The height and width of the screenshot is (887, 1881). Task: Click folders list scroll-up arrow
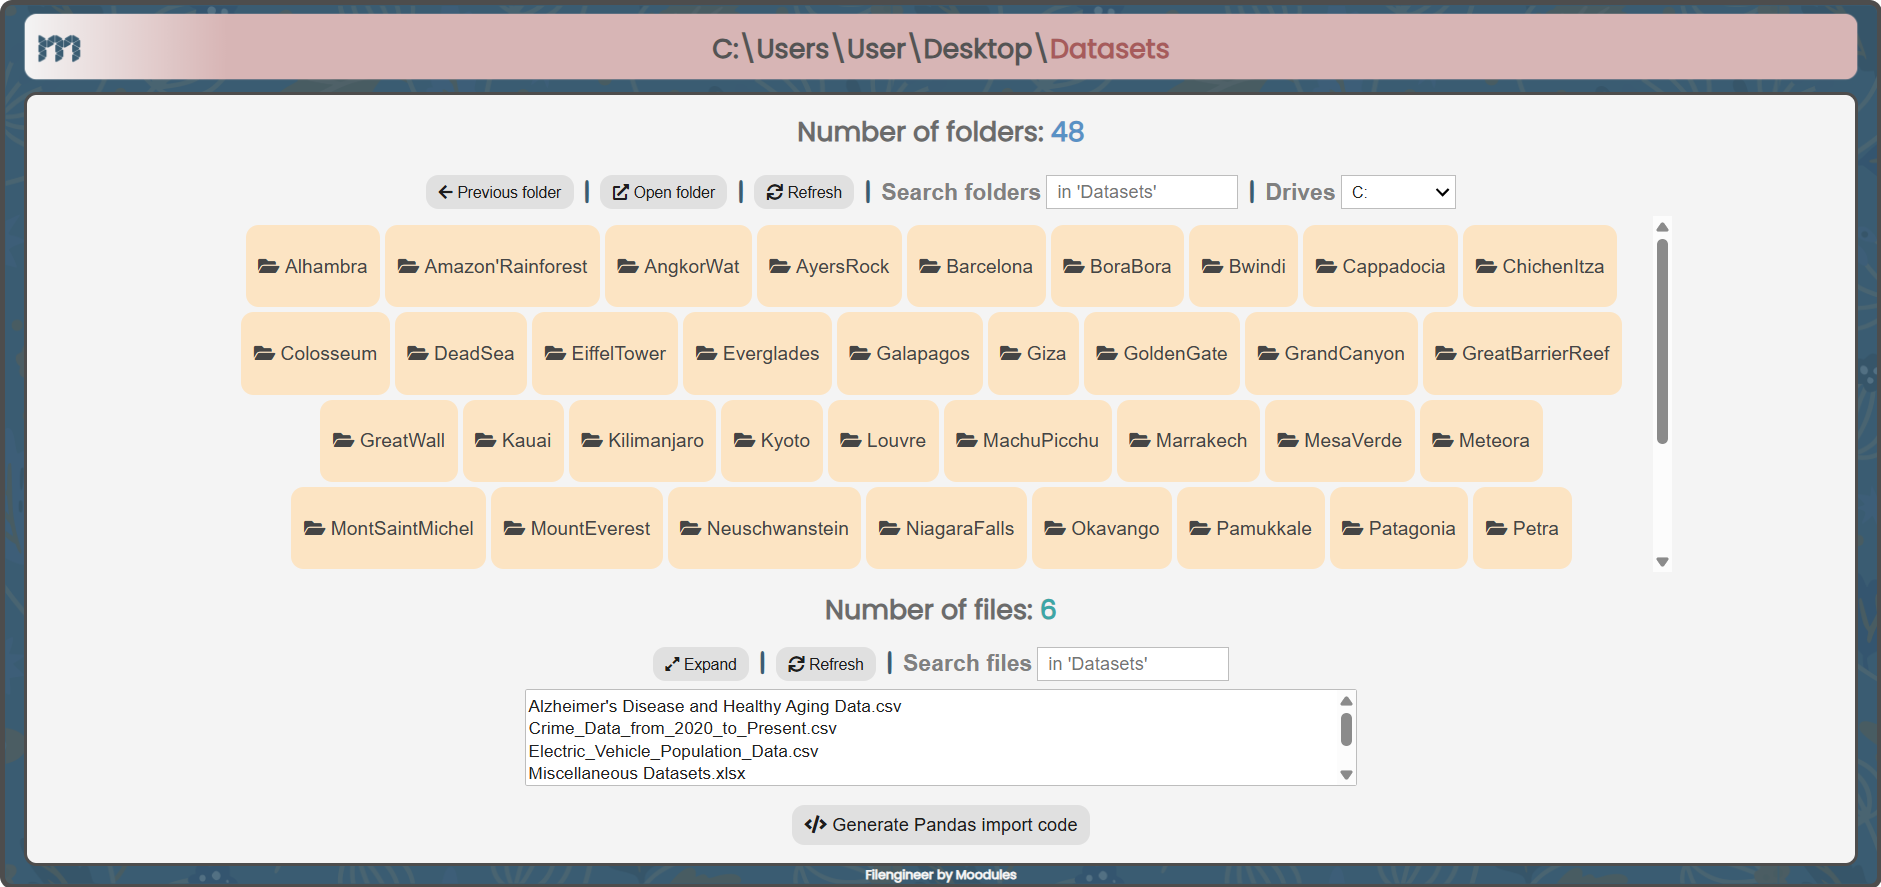click(x=1662, y=226)
